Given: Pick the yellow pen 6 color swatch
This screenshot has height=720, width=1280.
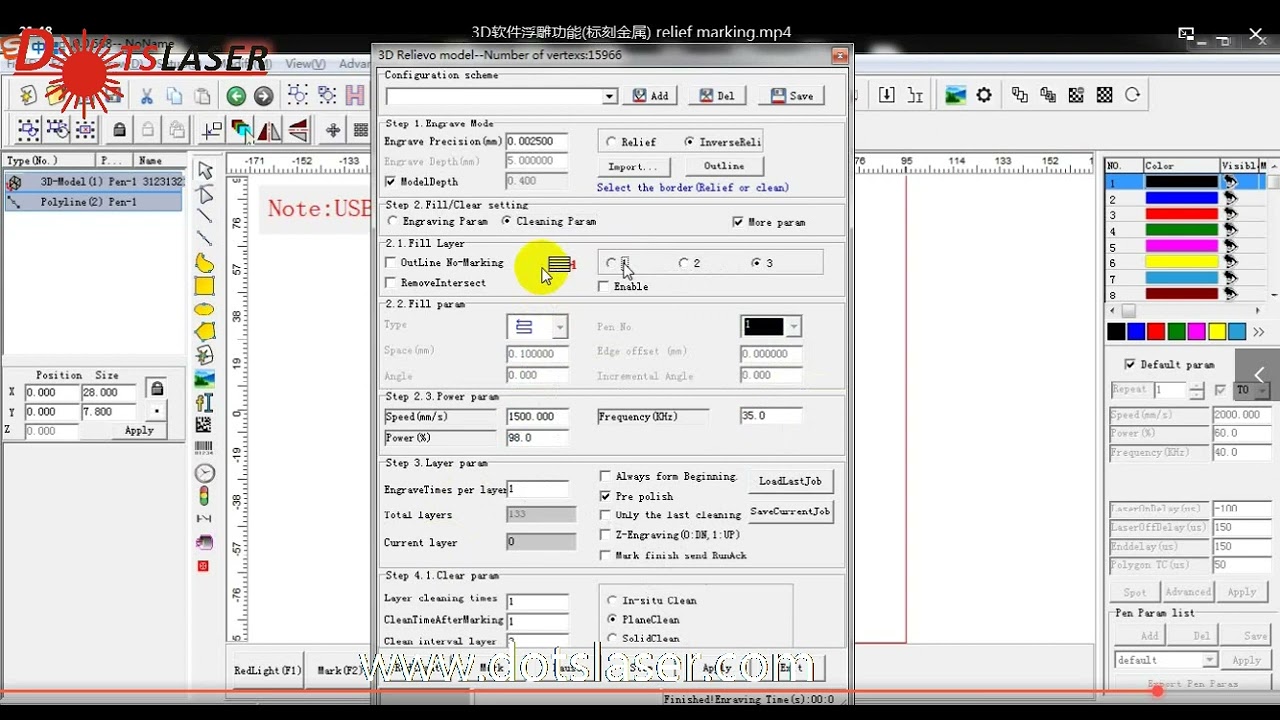Looking at the screenshot, I should [x=1181, y=262].
